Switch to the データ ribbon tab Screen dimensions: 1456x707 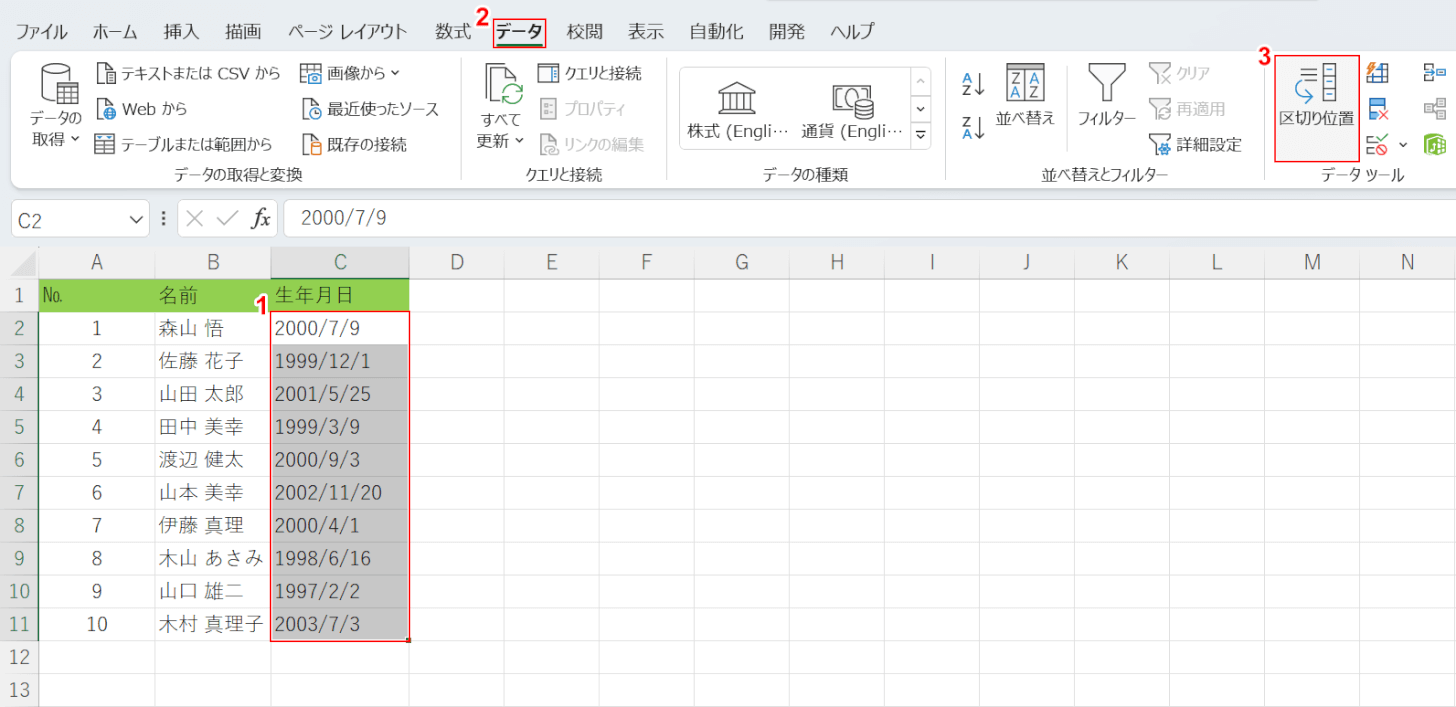pyautogui.click(x=519, y=31)
